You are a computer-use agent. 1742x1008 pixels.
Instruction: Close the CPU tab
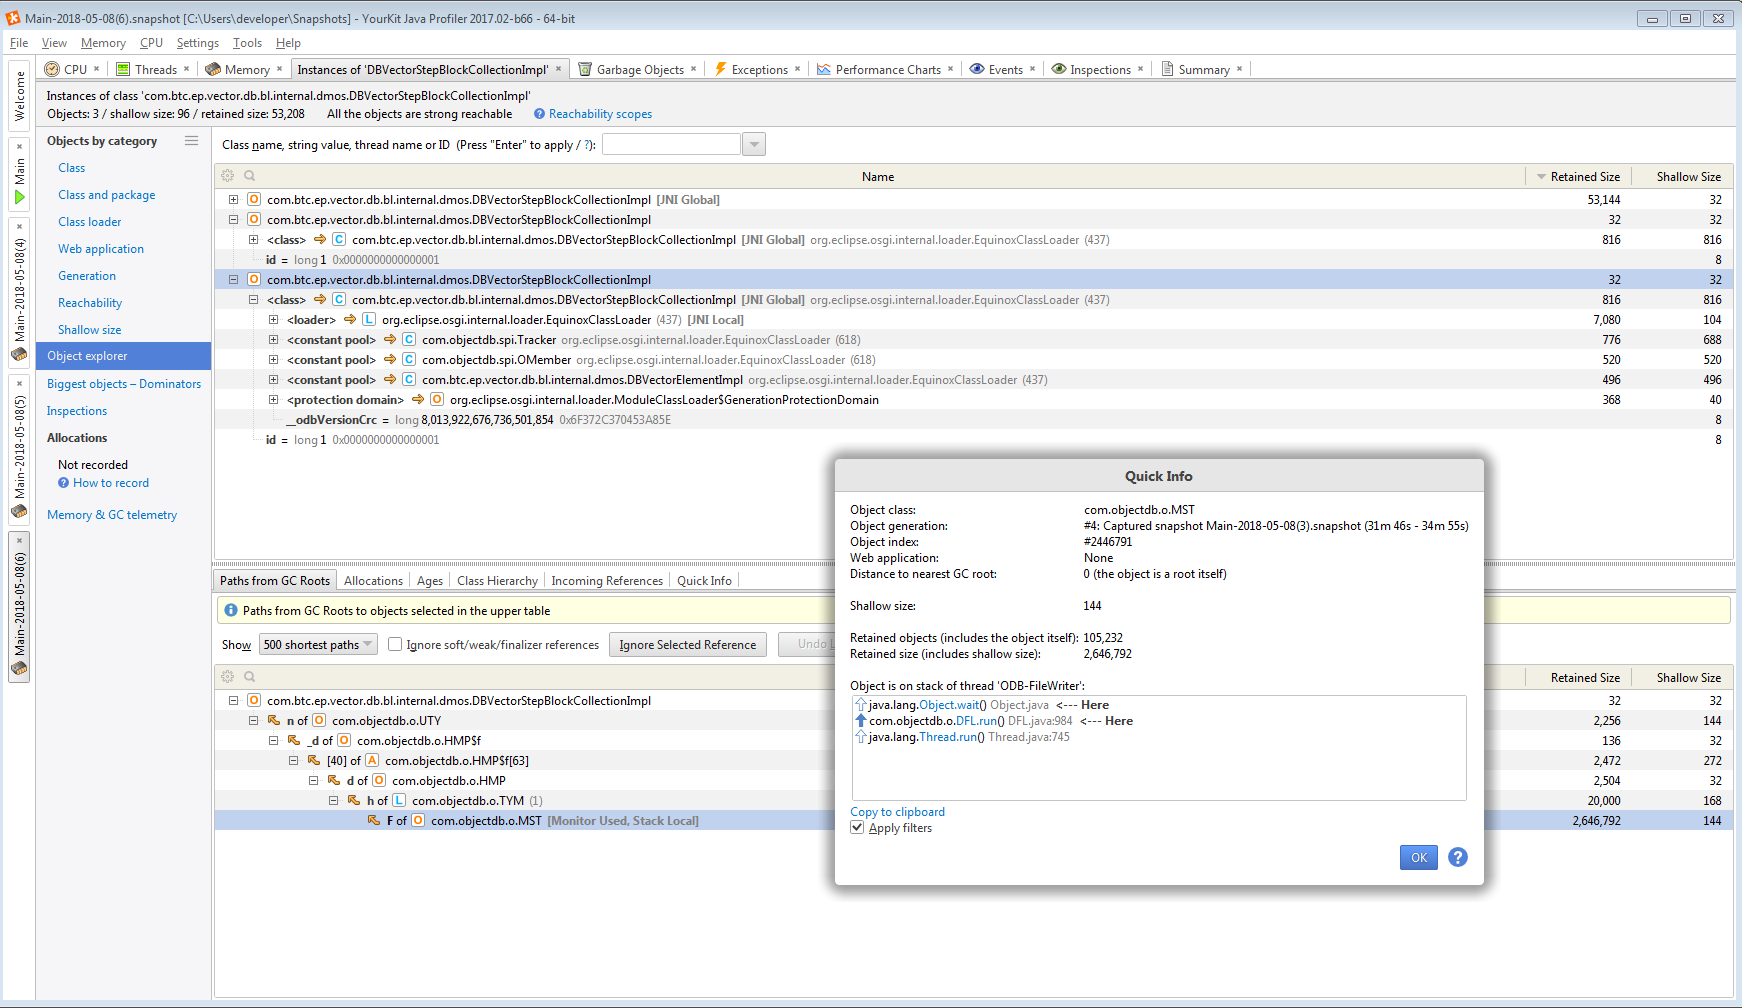click(x=97, y=69)
